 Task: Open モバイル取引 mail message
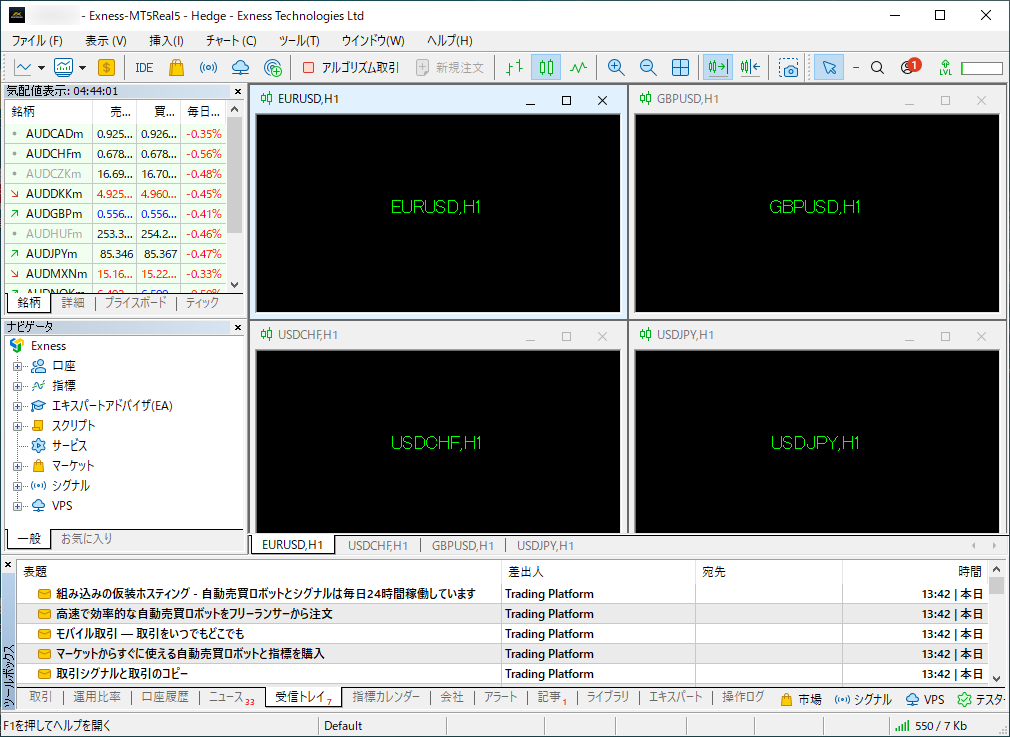[x=502, y=634]
